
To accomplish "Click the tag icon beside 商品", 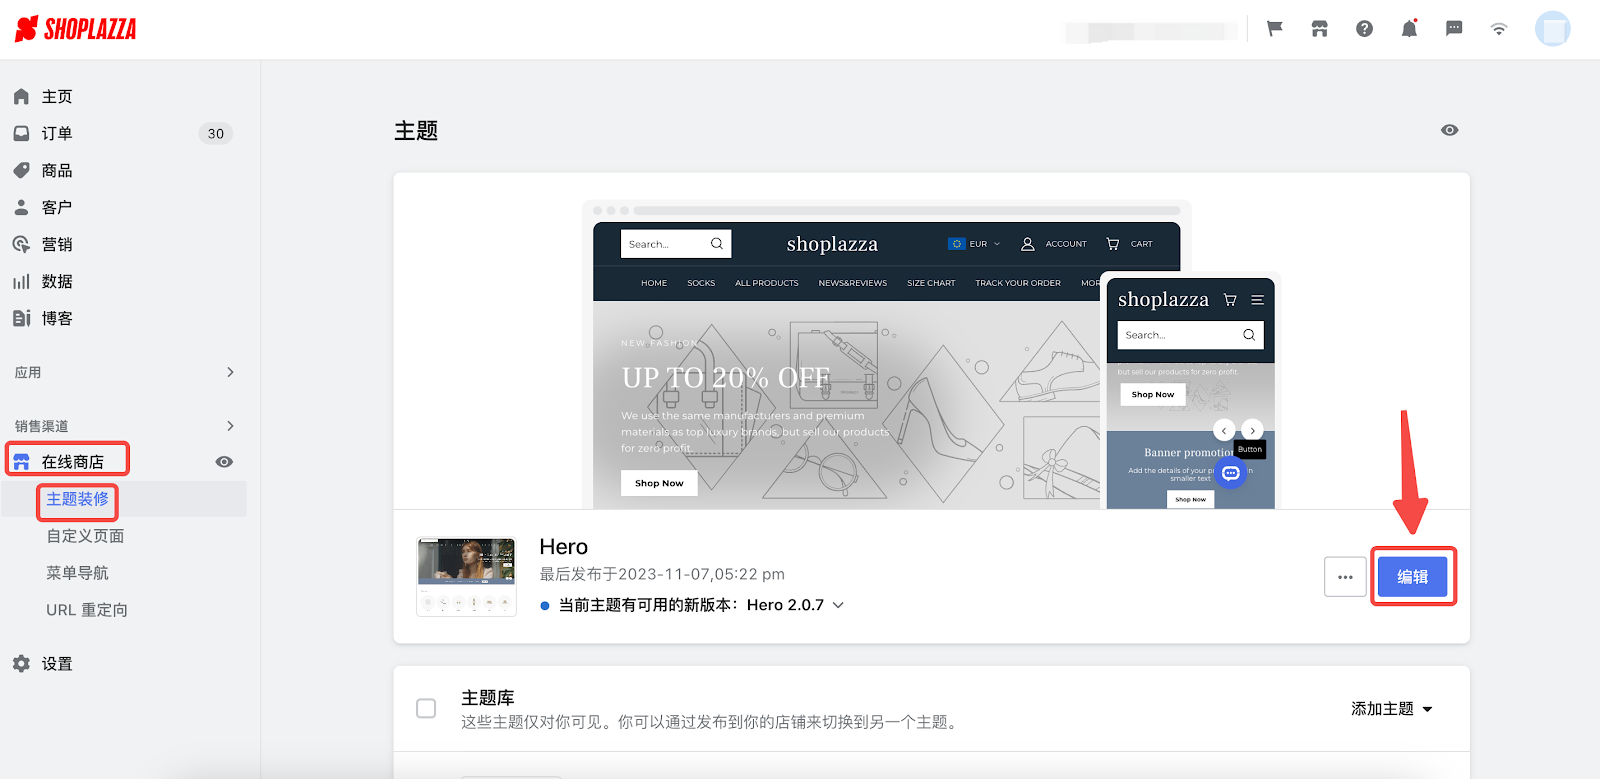I will (x=21, y=170).
